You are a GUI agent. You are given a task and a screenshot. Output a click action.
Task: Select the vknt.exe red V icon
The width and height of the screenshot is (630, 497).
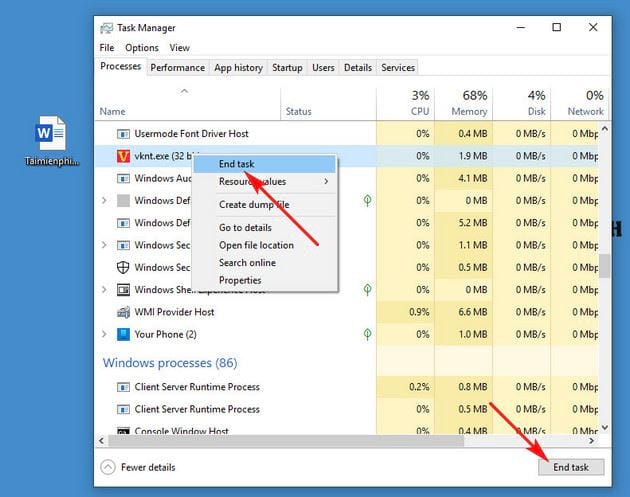pos(123,156)
